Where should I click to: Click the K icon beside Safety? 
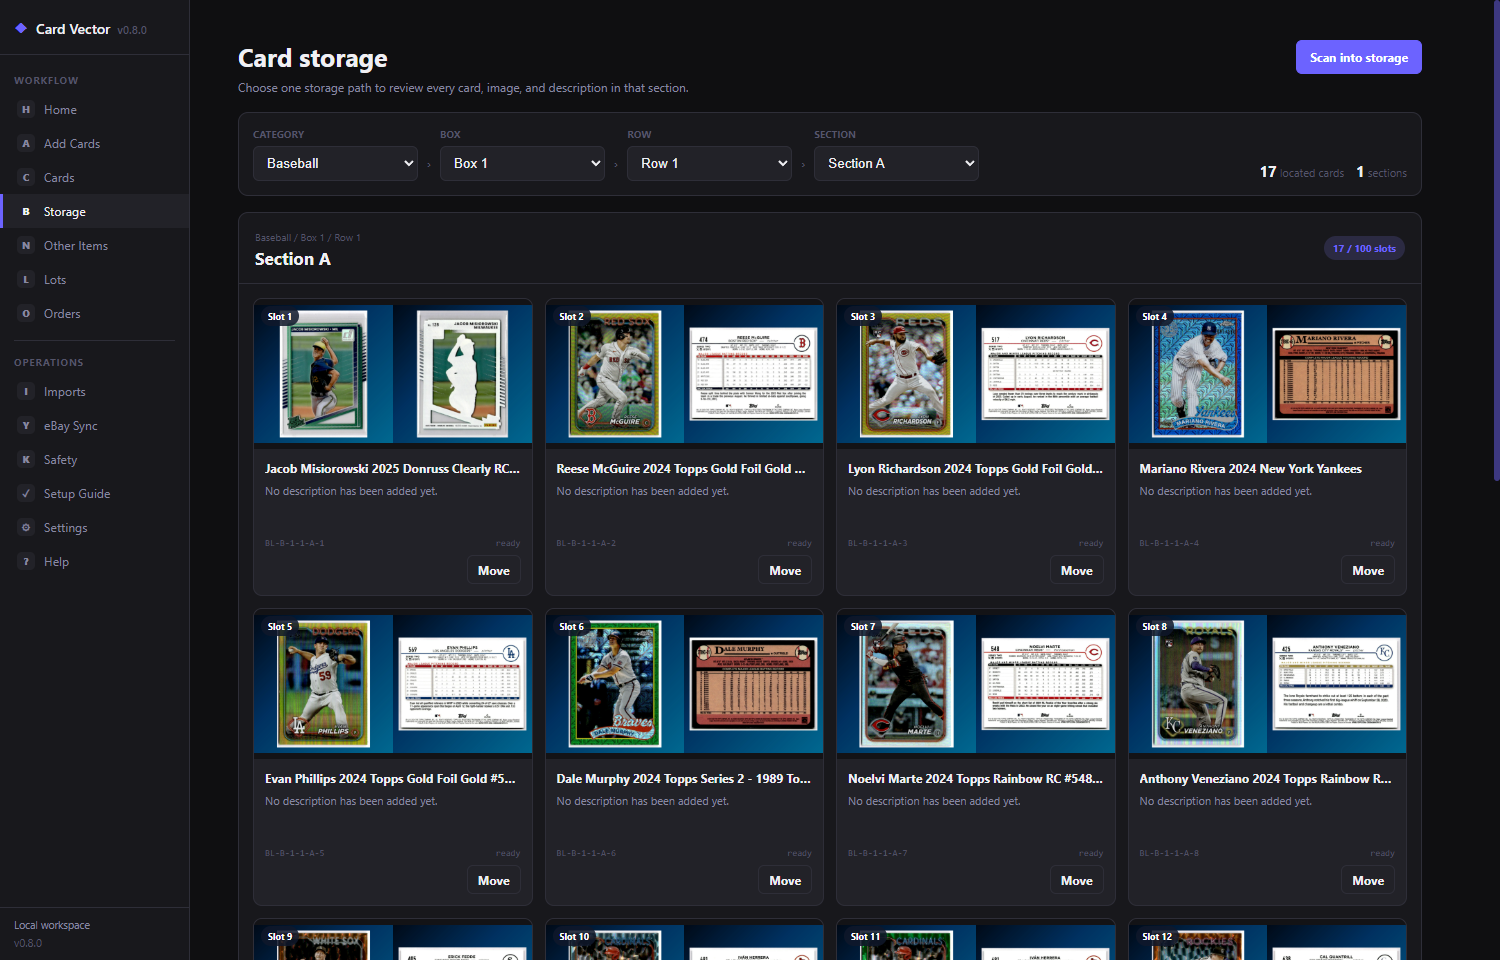(x=26, y=460)
